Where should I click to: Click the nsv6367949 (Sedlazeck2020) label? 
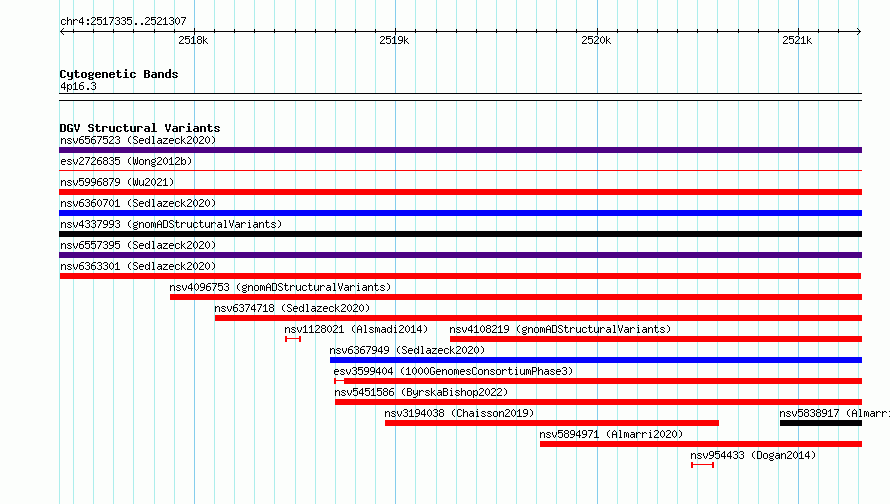point(407,350)
